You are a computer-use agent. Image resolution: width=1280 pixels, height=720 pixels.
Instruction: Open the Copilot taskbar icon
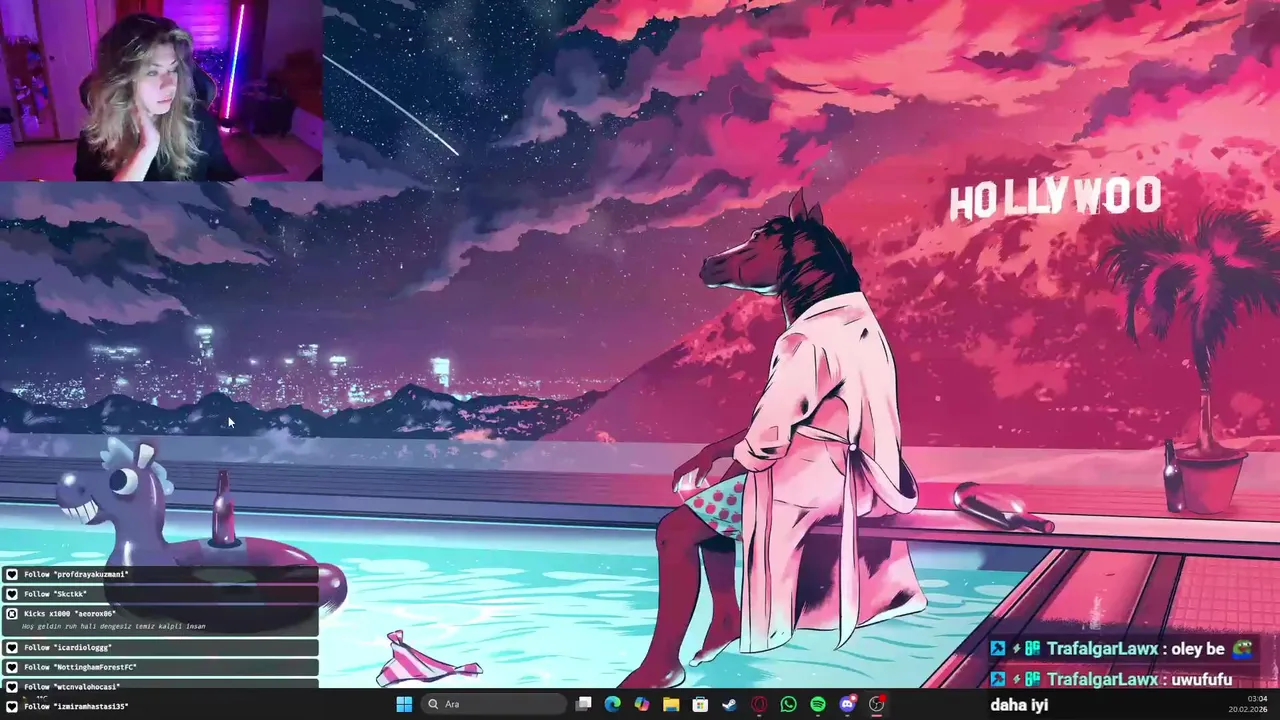tap(642, 704)
